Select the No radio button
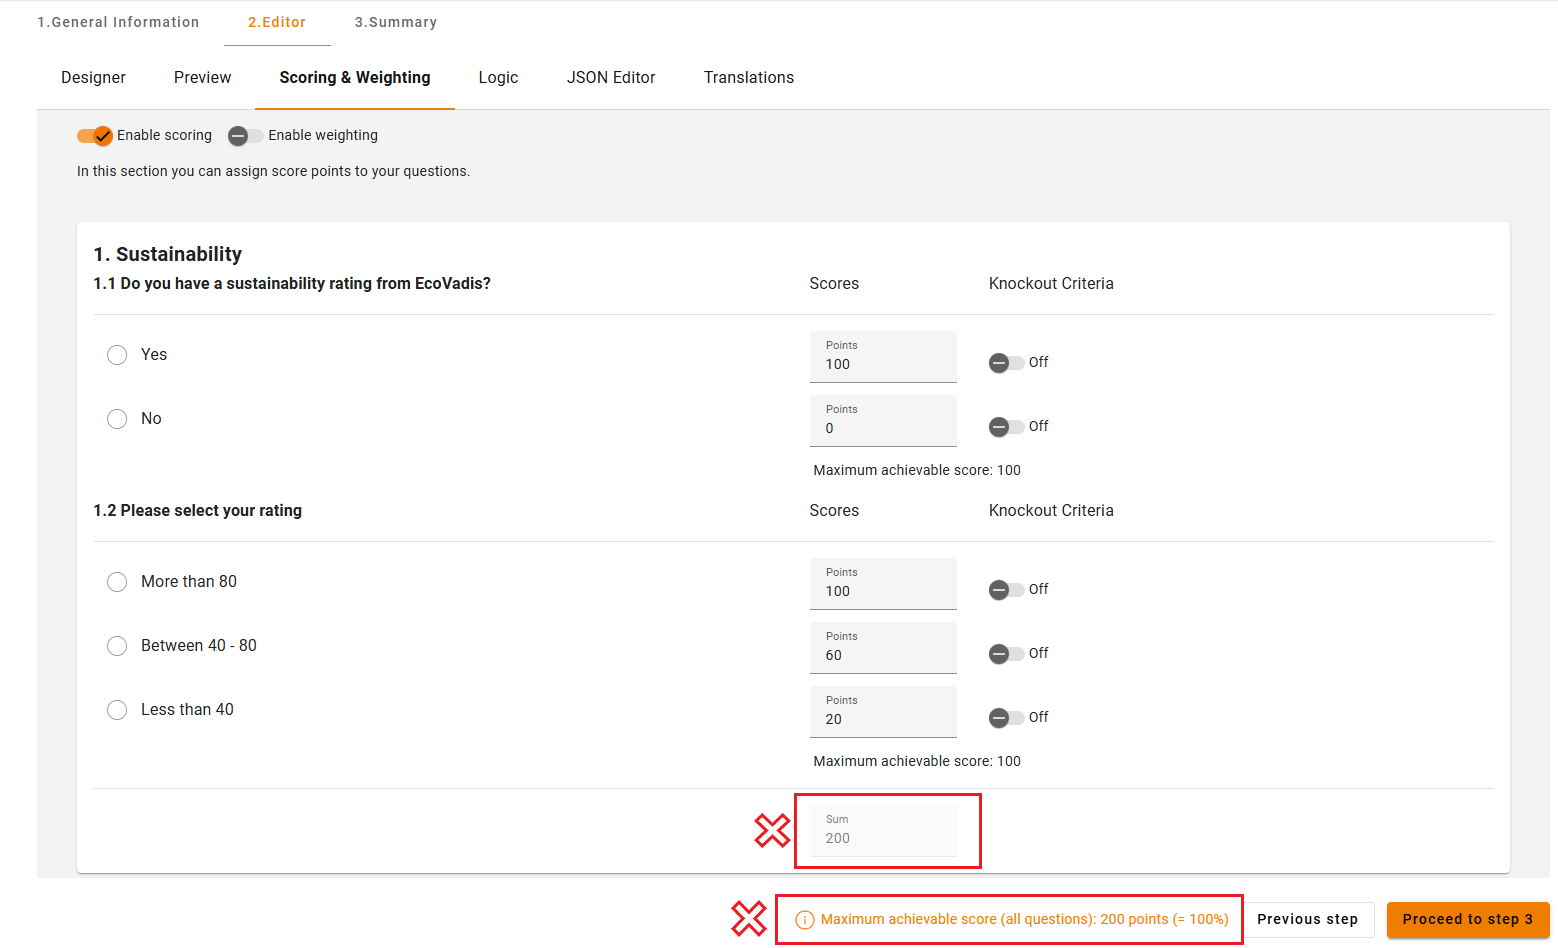This screenshot has height=948, width=1558. tap(117, 419)
